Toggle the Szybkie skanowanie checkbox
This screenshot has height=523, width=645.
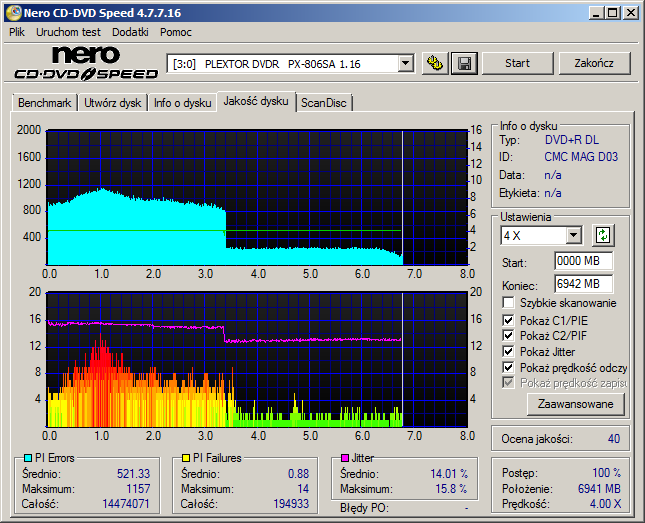tap(508, 303)
